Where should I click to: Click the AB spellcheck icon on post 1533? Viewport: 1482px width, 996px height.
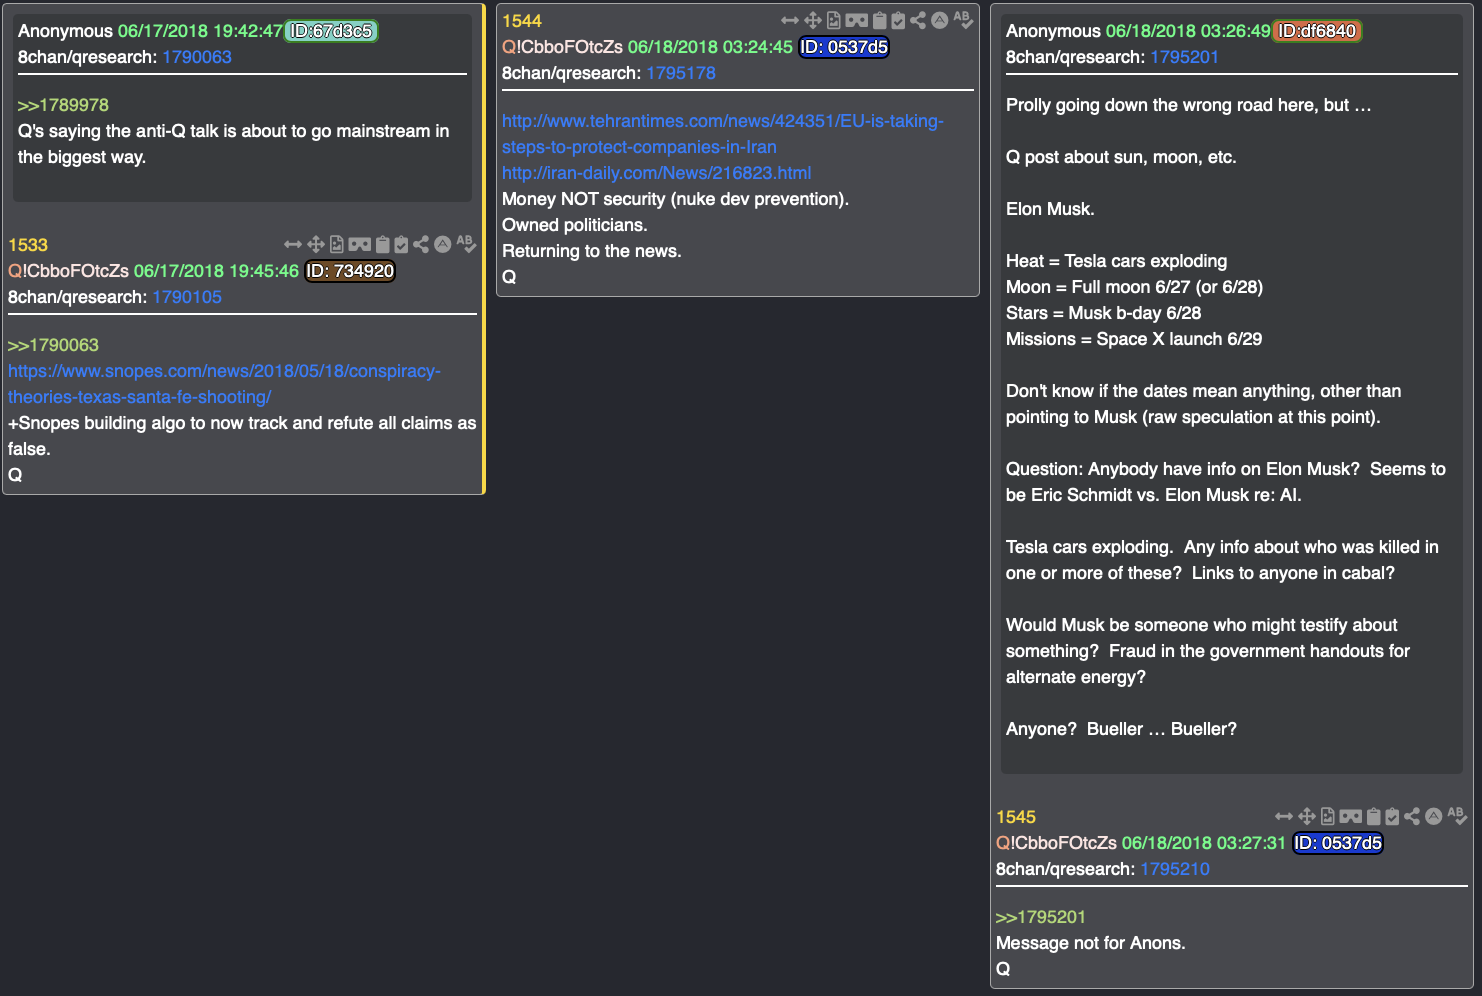coord(466,244)
